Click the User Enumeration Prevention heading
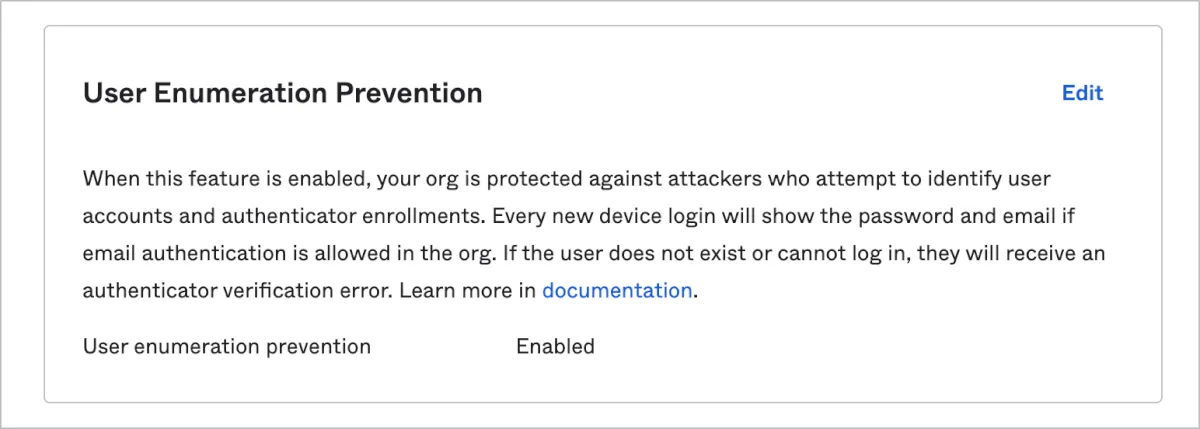This screenshot has width=1200, height=429. (x=282, y=94)
